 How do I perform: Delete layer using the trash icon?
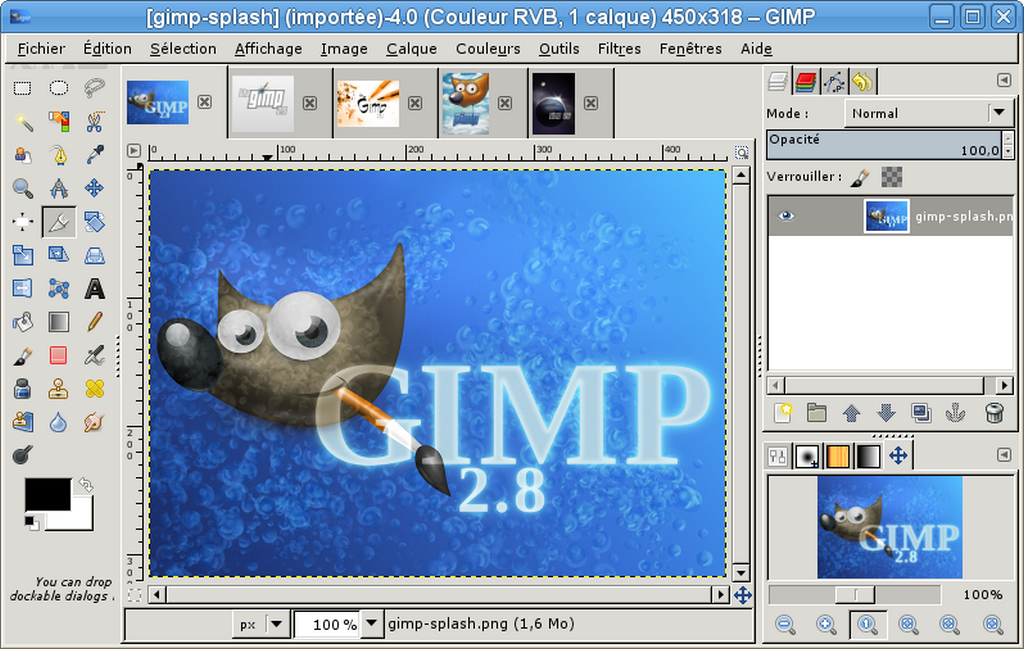993,412
